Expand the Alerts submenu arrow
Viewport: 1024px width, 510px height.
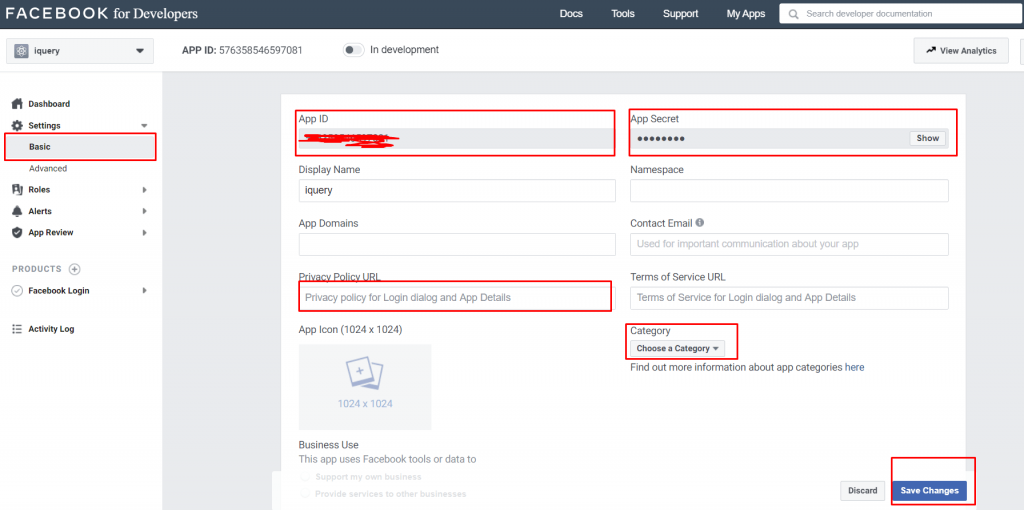point(144,211)
